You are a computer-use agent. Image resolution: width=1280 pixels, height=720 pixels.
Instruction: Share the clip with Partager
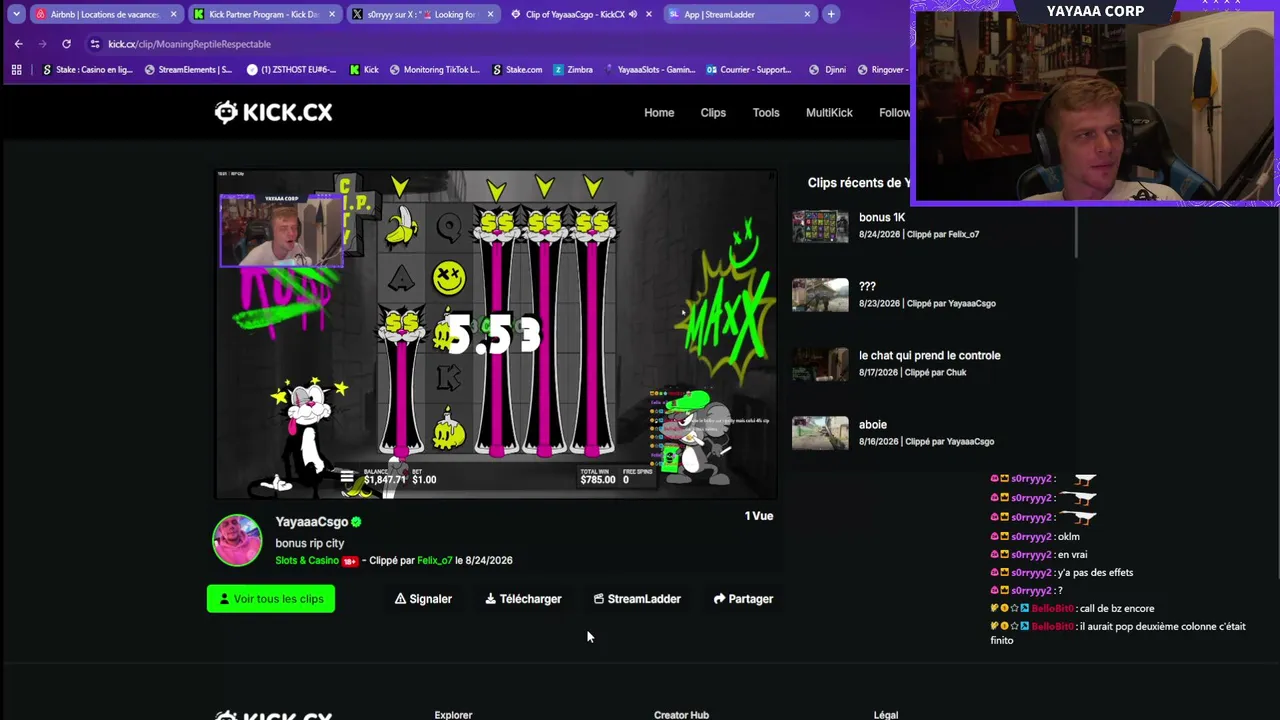tap(743, 599)
